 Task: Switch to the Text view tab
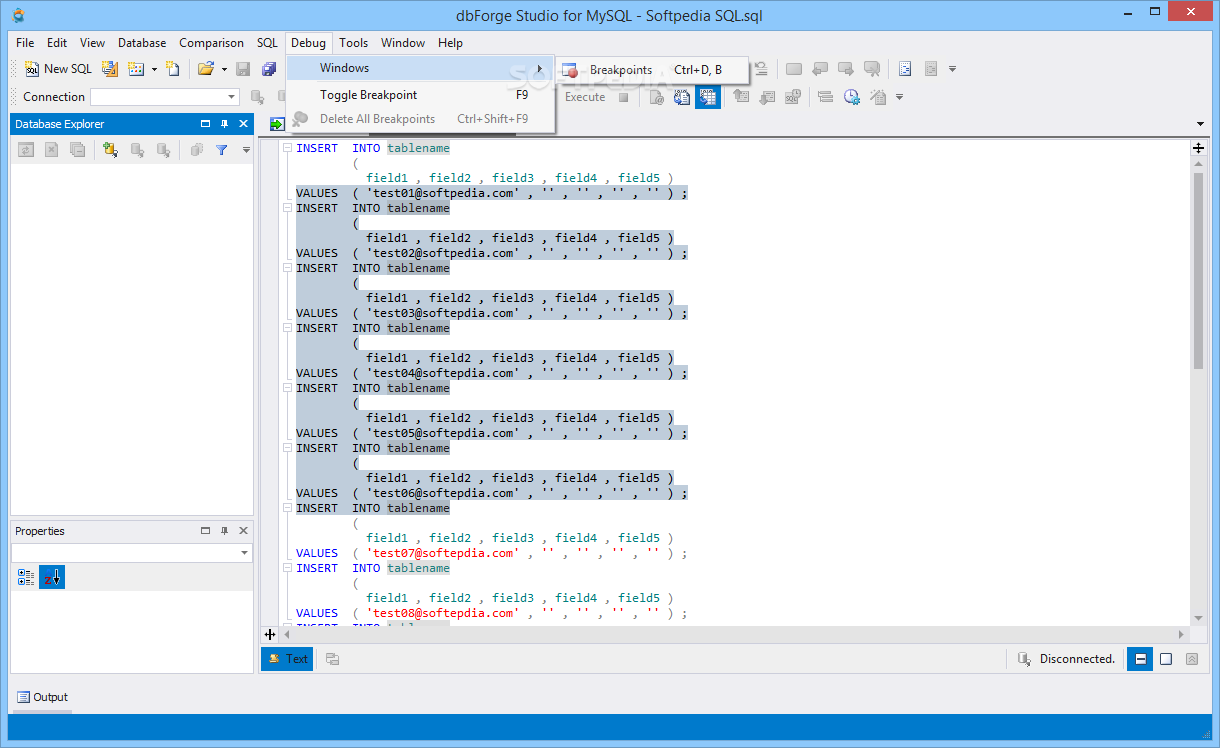pyautogui.click(x=287, y=659)
